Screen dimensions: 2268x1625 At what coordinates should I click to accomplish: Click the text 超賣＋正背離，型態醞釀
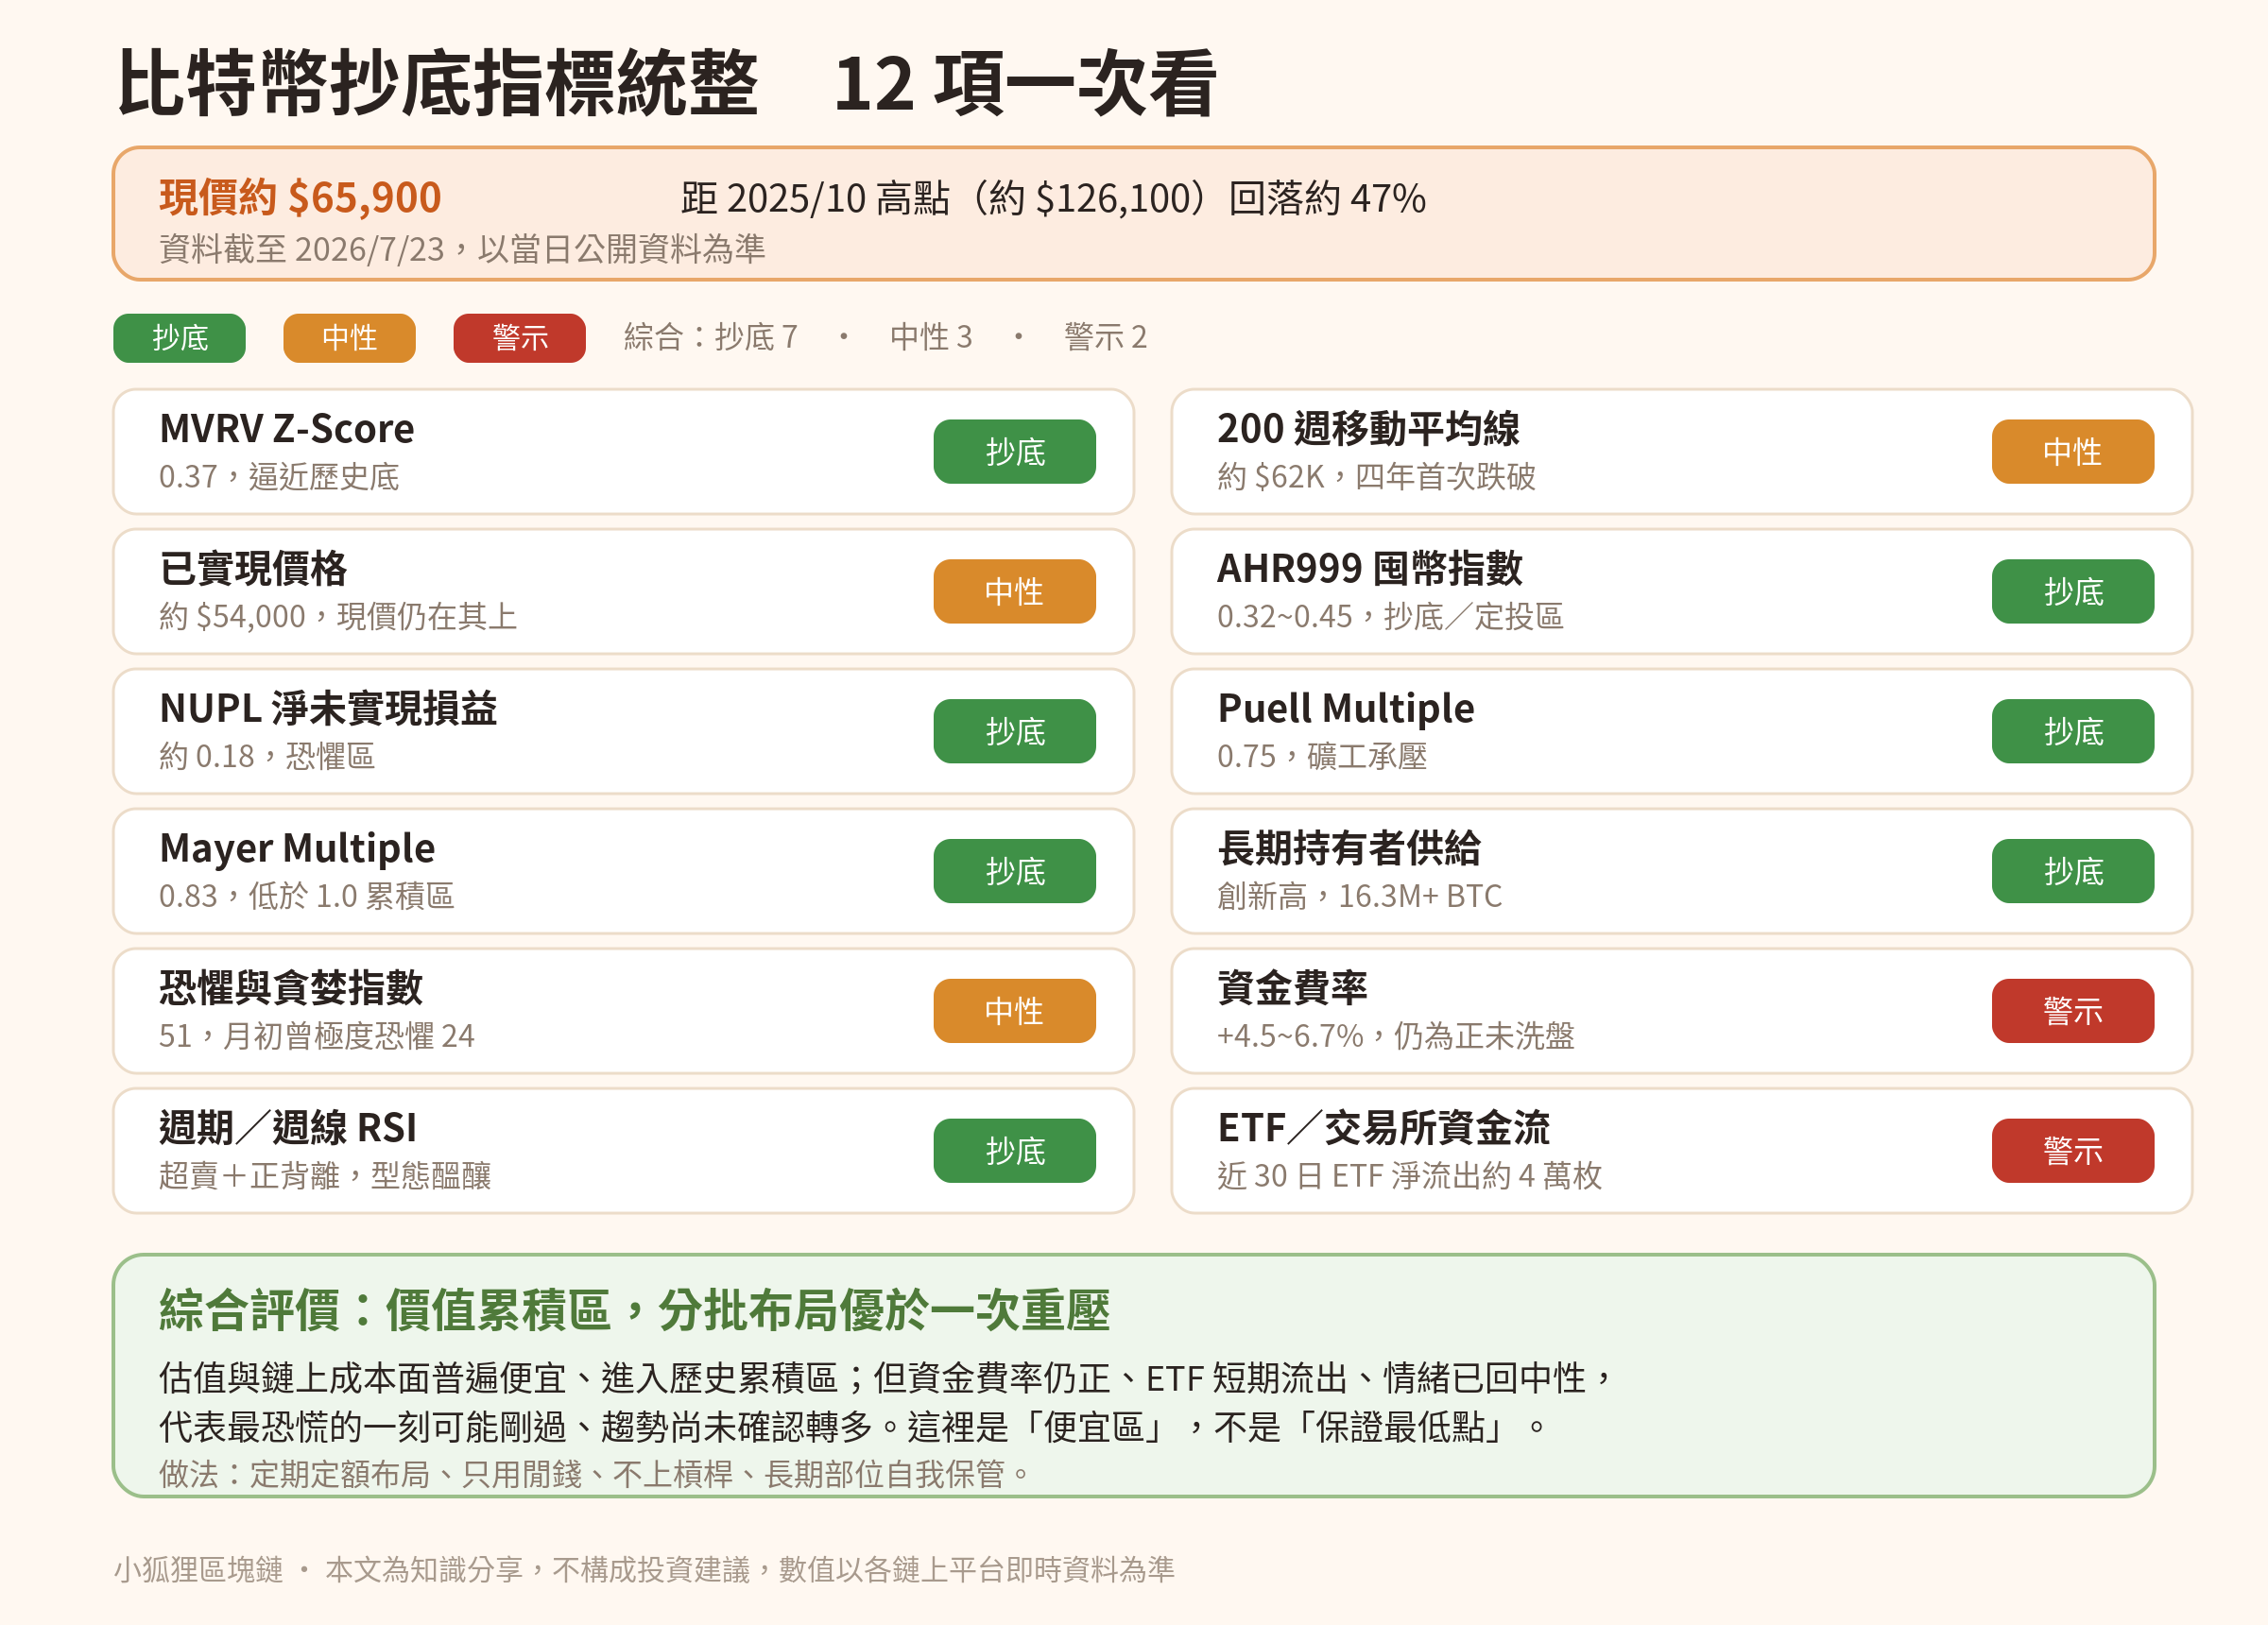point(325,1177)
